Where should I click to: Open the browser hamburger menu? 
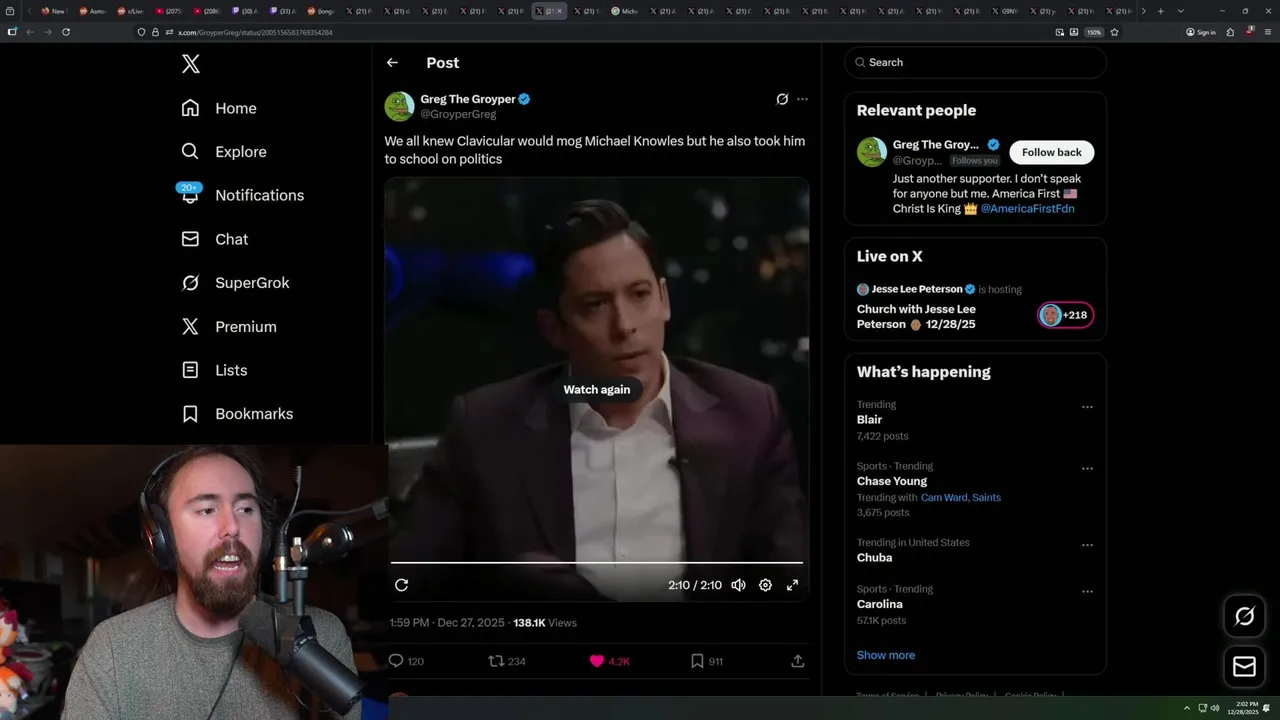(x=1266, y=32)
